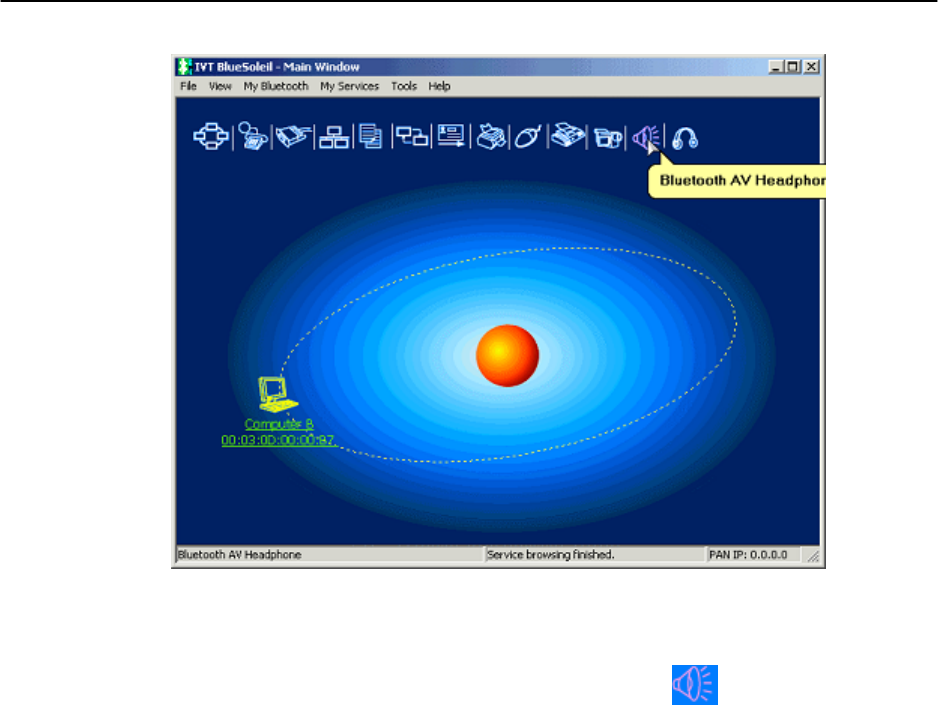Select the Information Synchronization service icon
The height and width of the screenshot is (705, 938).
pyautogui.click(x=412, y=136)
